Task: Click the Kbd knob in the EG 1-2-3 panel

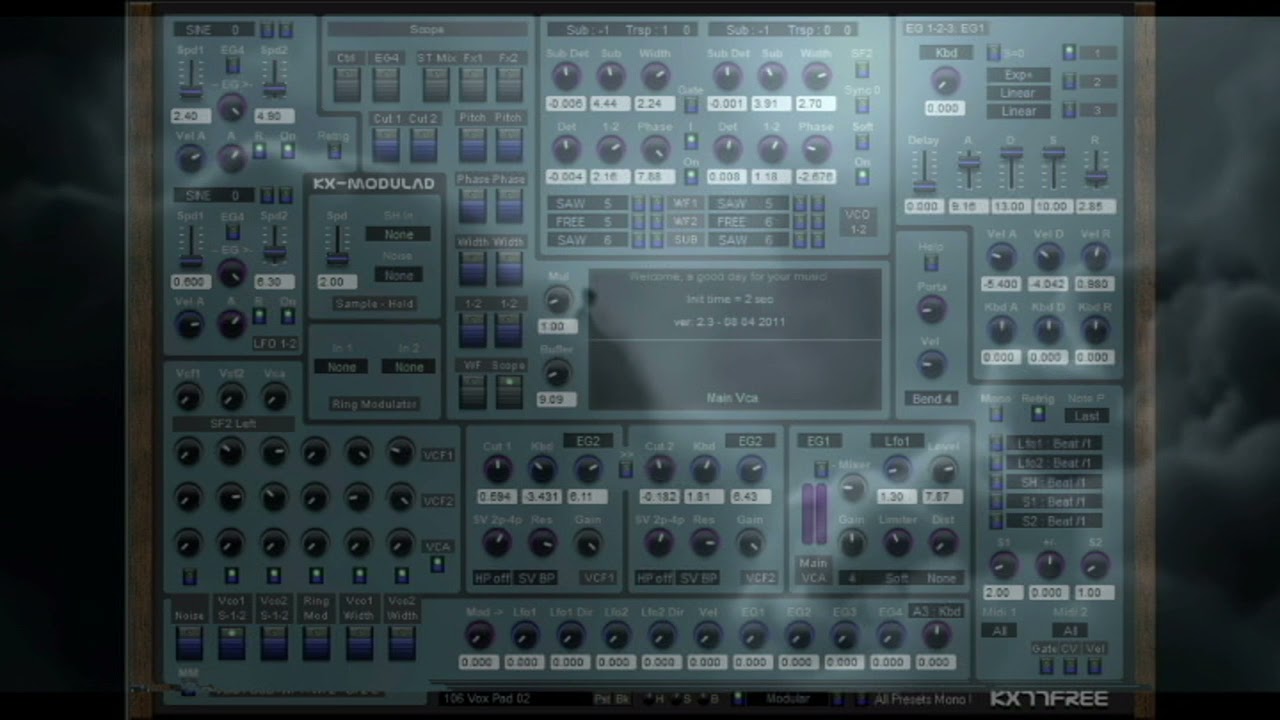Action: 945,80
